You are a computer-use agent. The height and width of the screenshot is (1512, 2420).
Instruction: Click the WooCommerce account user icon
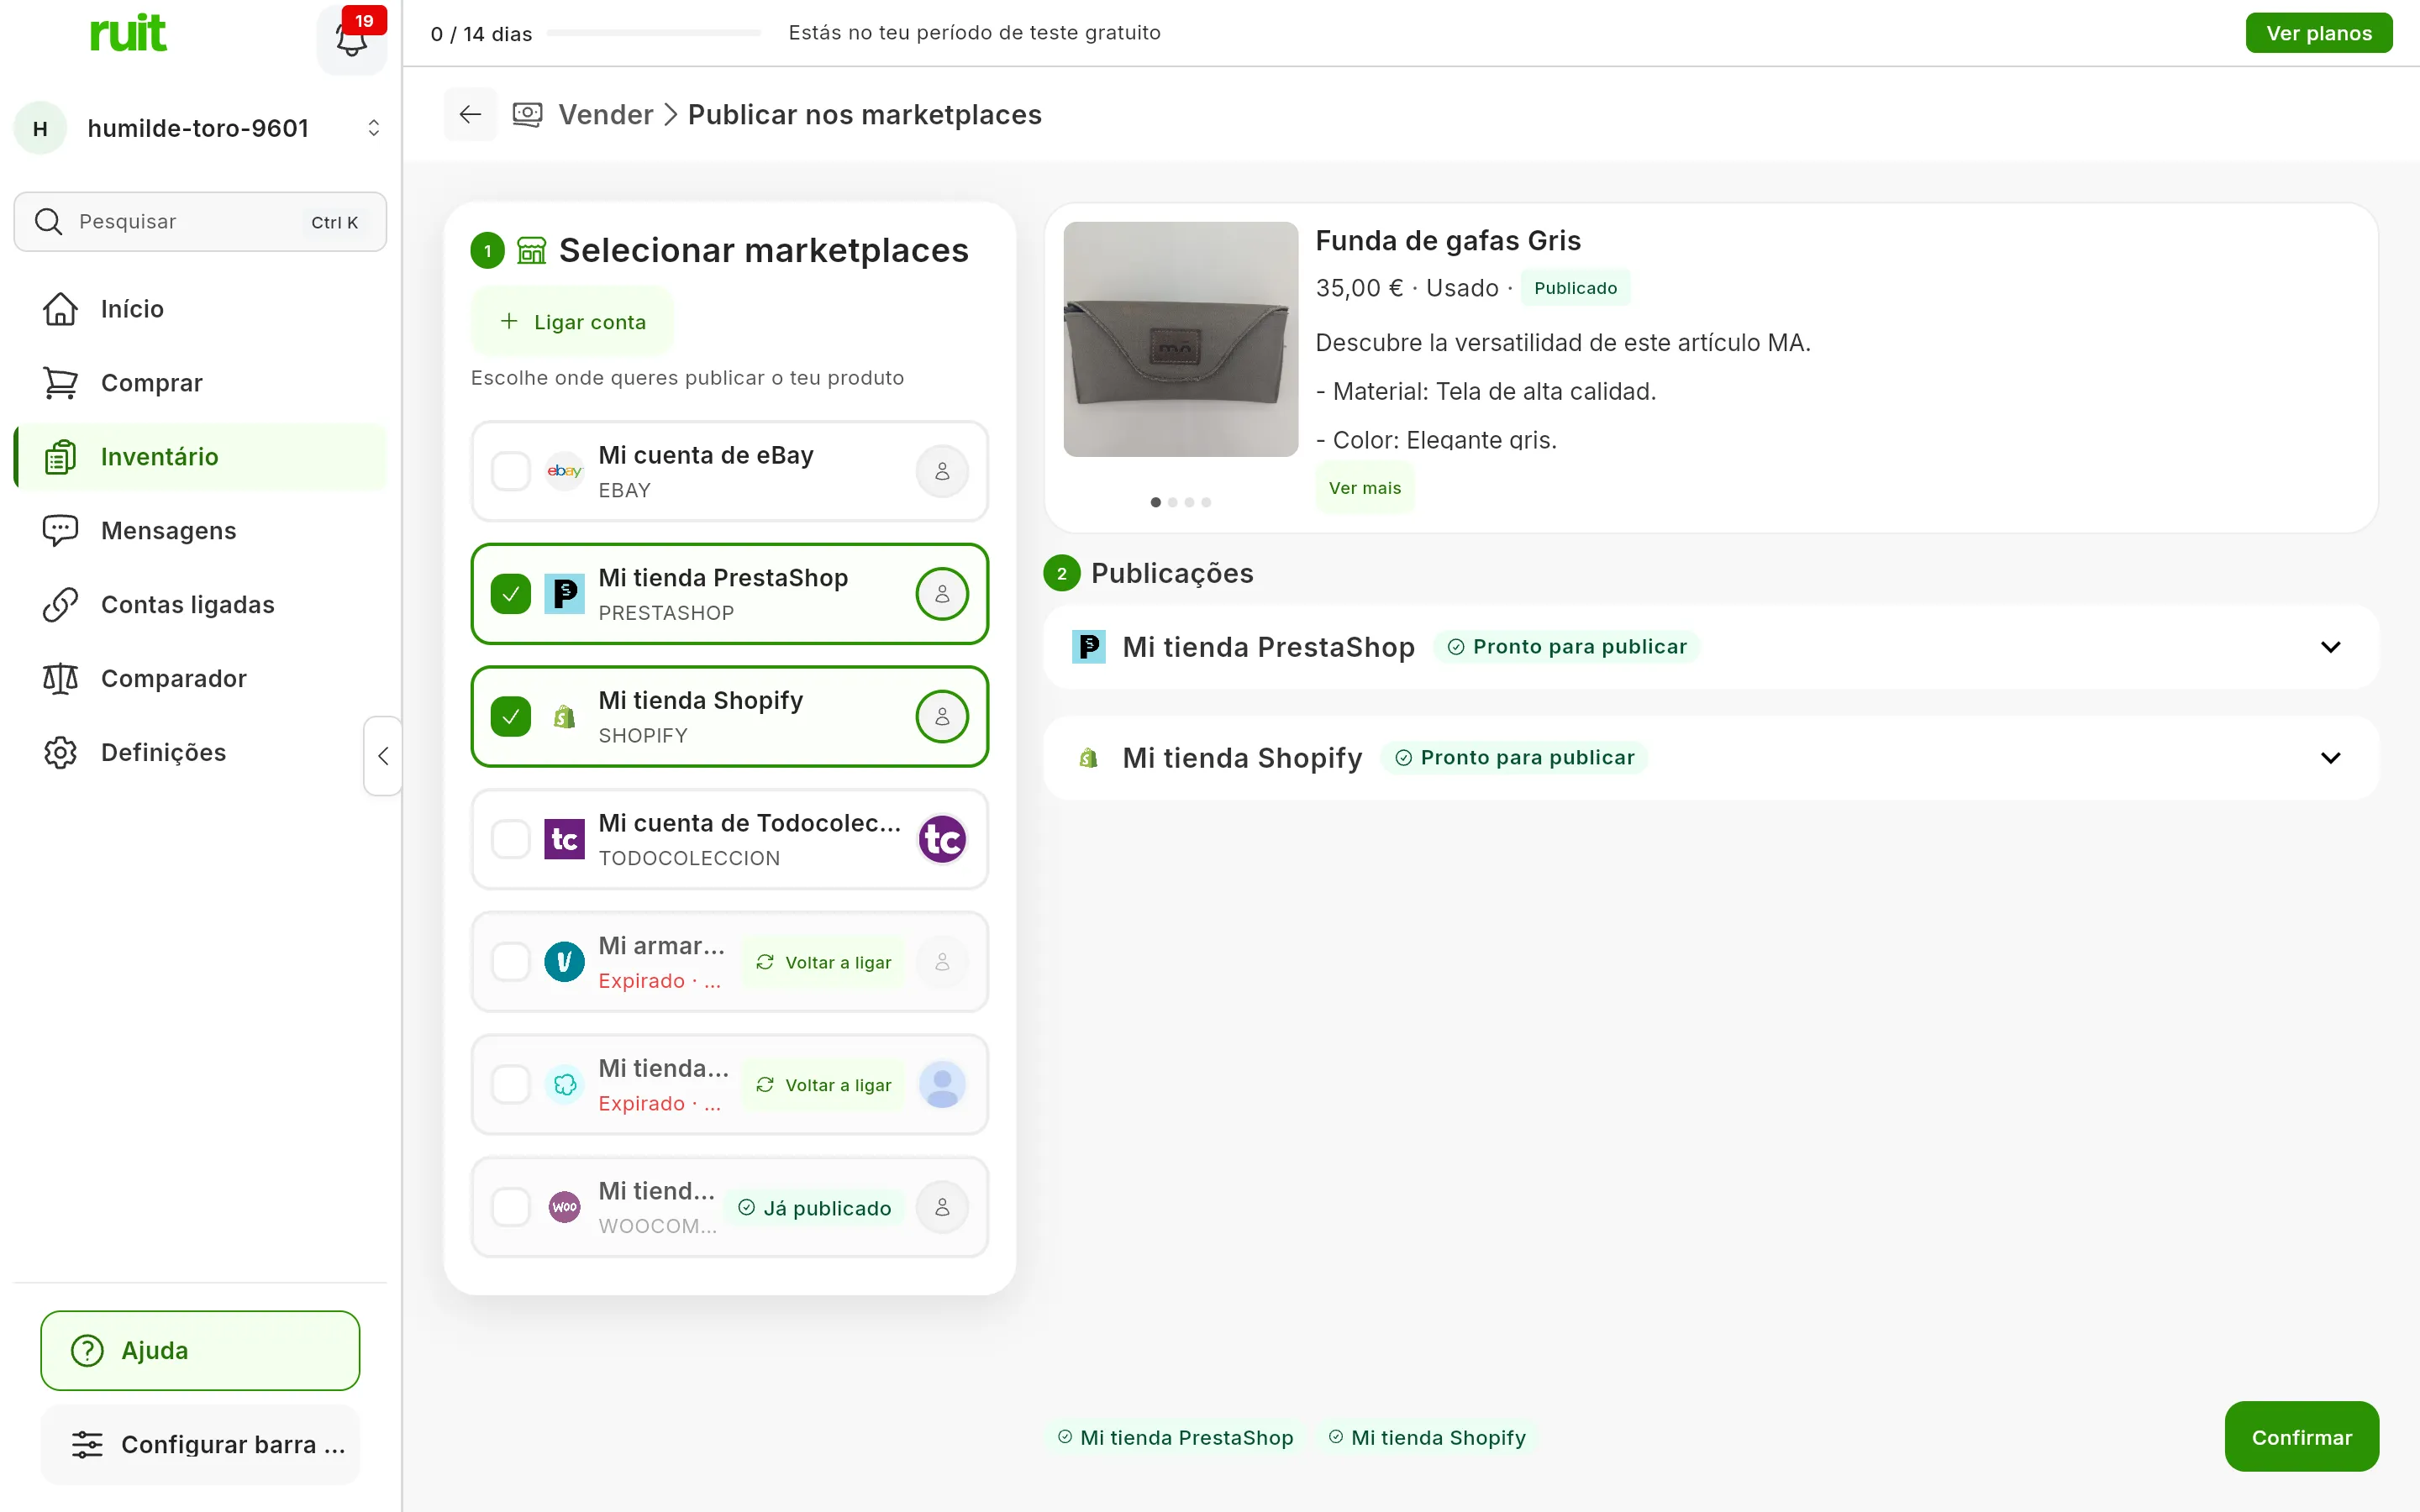[x=942, y=1208]
